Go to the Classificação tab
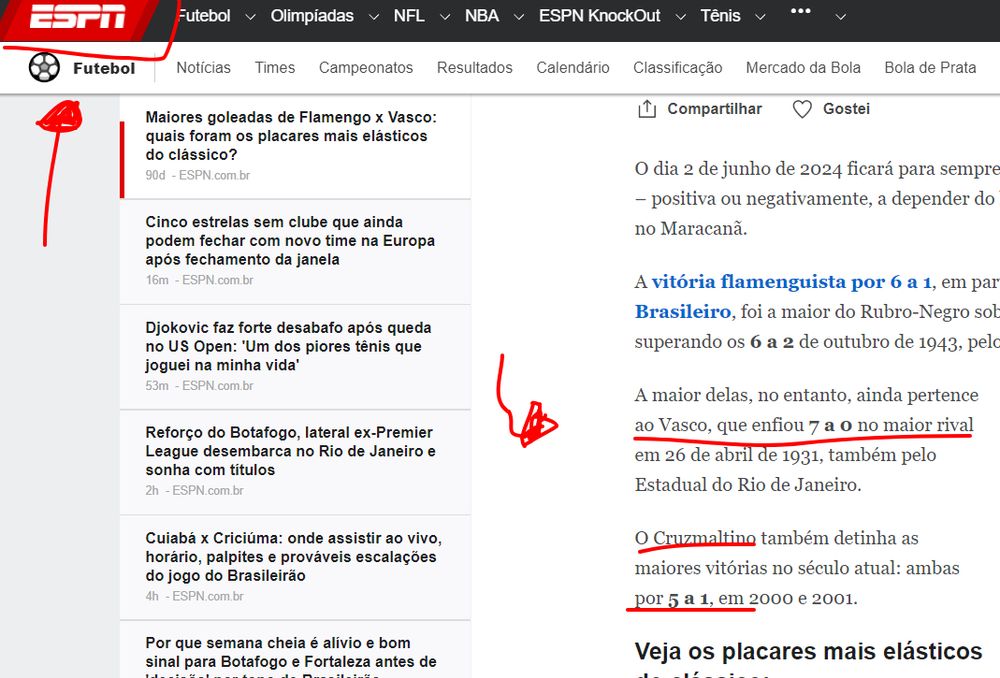Screen dimensions: 1000x678 pyautogui.click(x=677, y=68)
